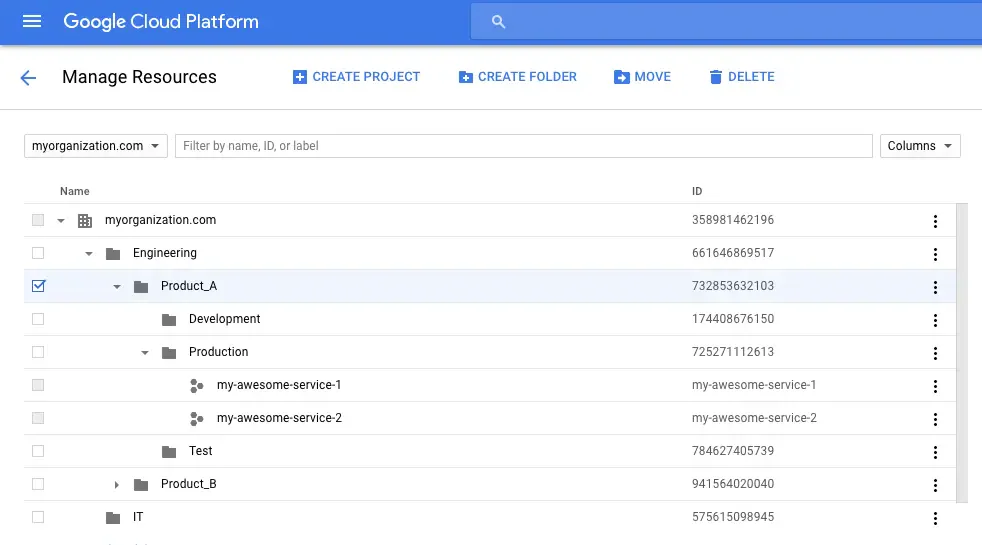Select the IT folder checkbox

38,517
